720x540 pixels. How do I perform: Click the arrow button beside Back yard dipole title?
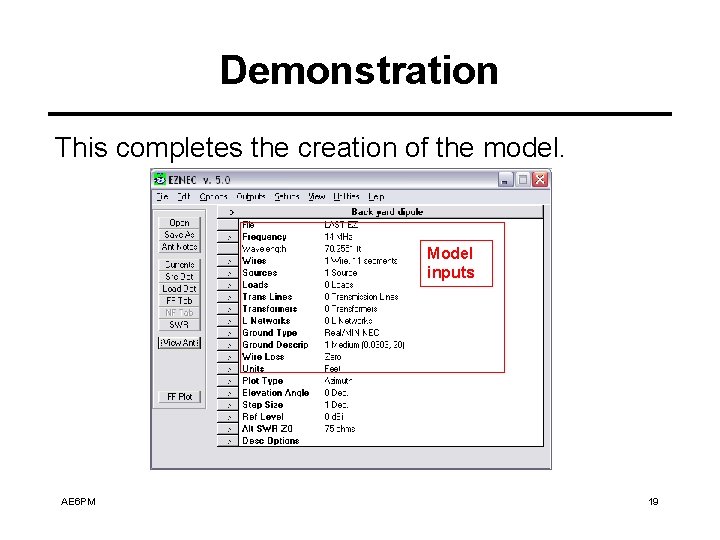228,212
